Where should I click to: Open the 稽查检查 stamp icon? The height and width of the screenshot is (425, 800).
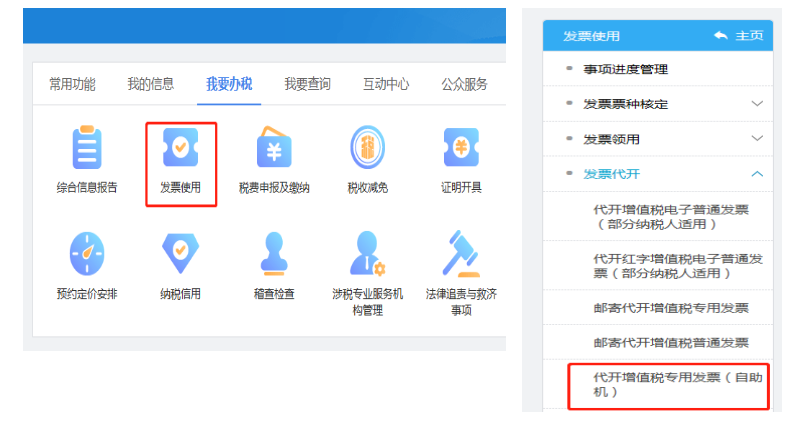274,254
